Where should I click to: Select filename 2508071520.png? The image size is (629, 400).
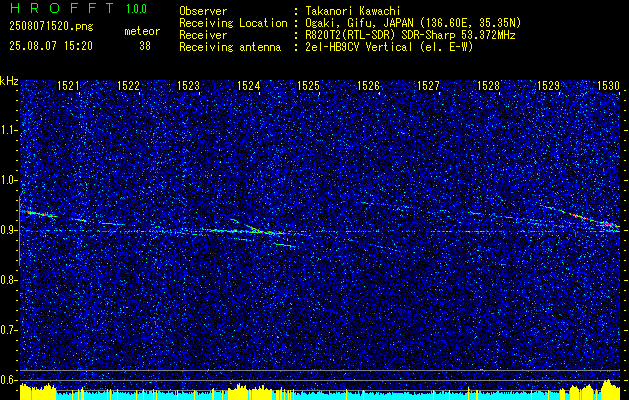click(x=51, y=26)
